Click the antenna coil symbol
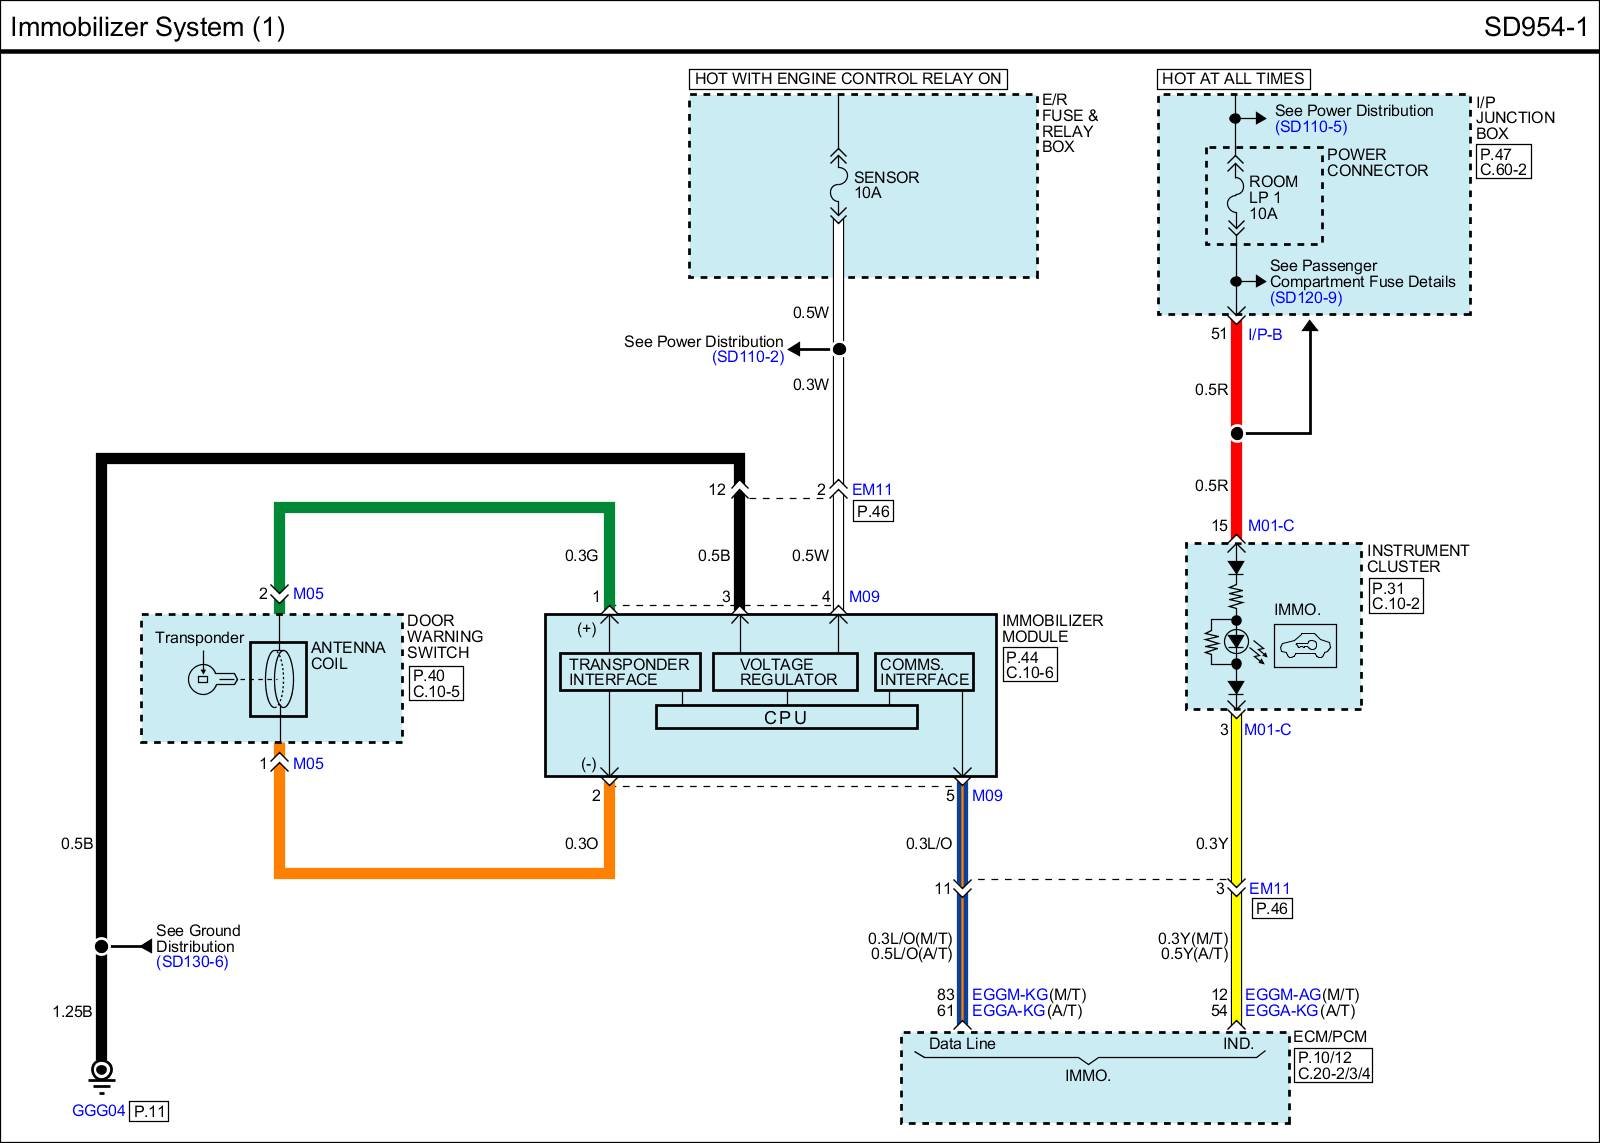The width and height of the screenshot is (1600, 1143). [278, 679]
